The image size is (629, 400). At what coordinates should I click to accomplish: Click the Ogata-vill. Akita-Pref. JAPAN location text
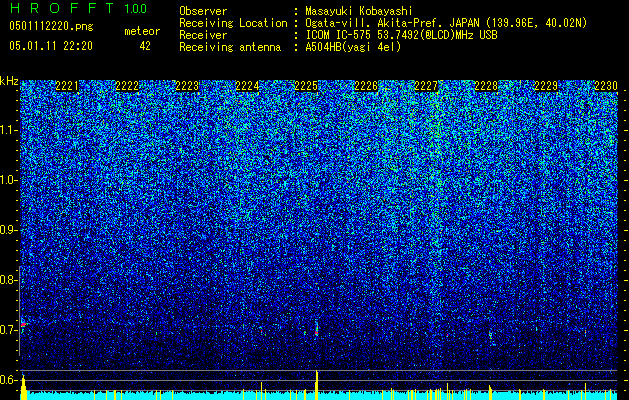pyautogui.click(x=446, y=23)
